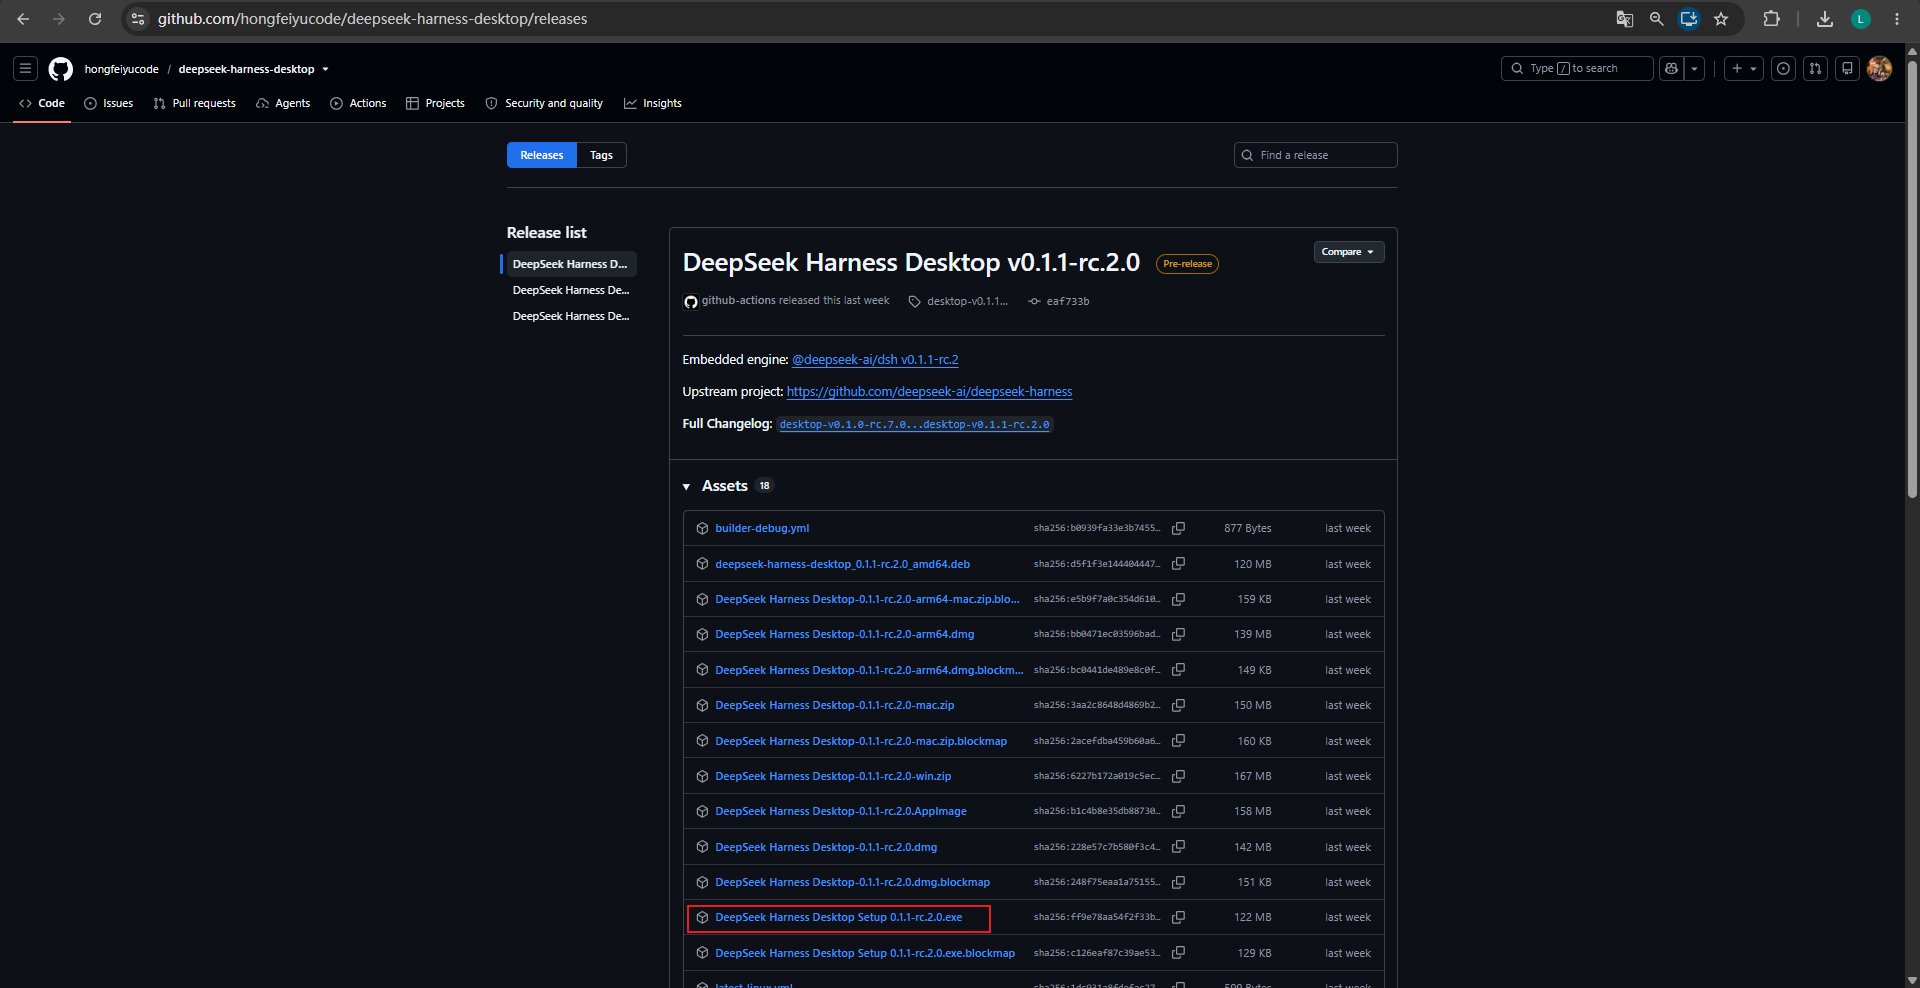Viewport: 1920px width, 988px height.
Task: Select the third release in Release list
Action: point(571,316)
